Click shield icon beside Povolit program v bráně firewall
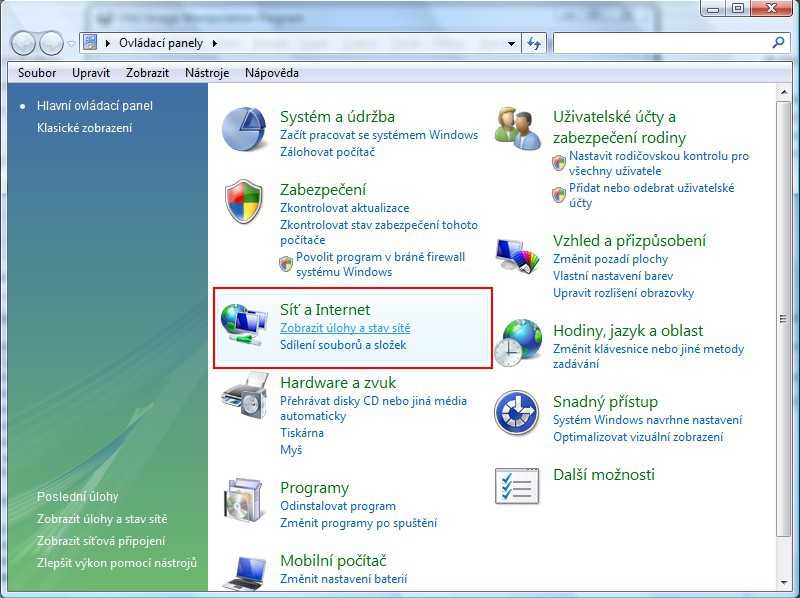The image size is (800, 598). coord(286,264)
